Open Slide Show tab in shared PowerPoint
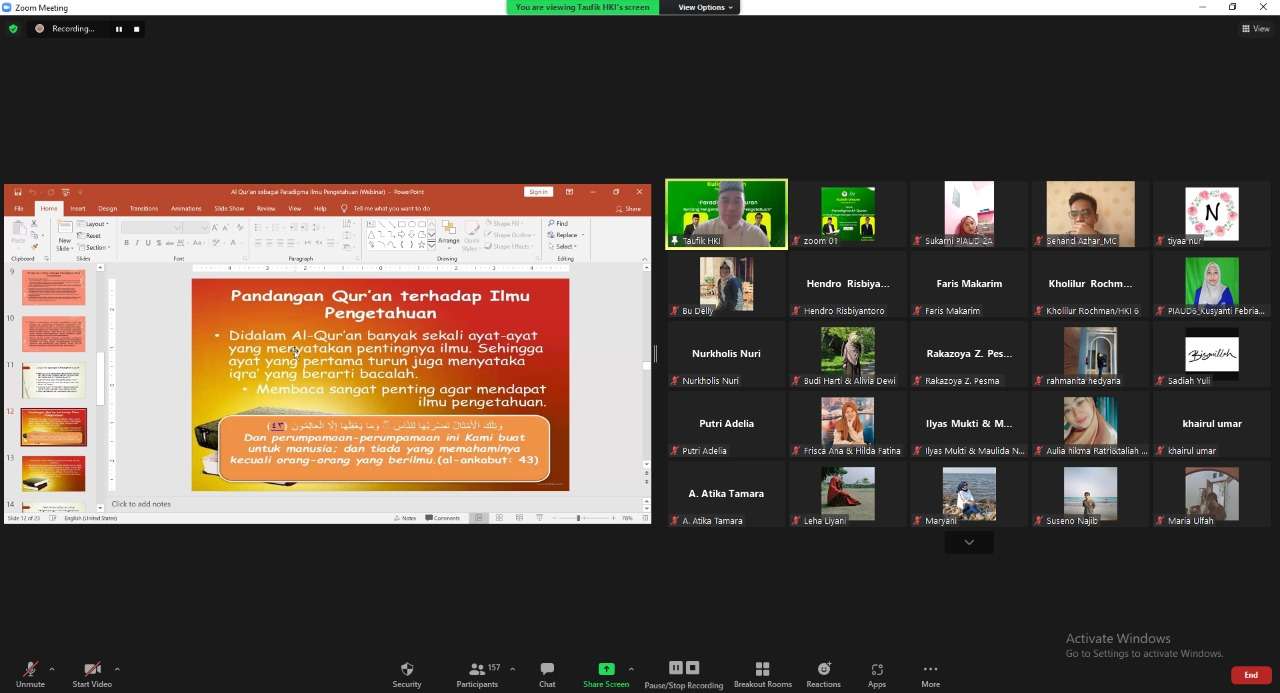 [229, 209]
